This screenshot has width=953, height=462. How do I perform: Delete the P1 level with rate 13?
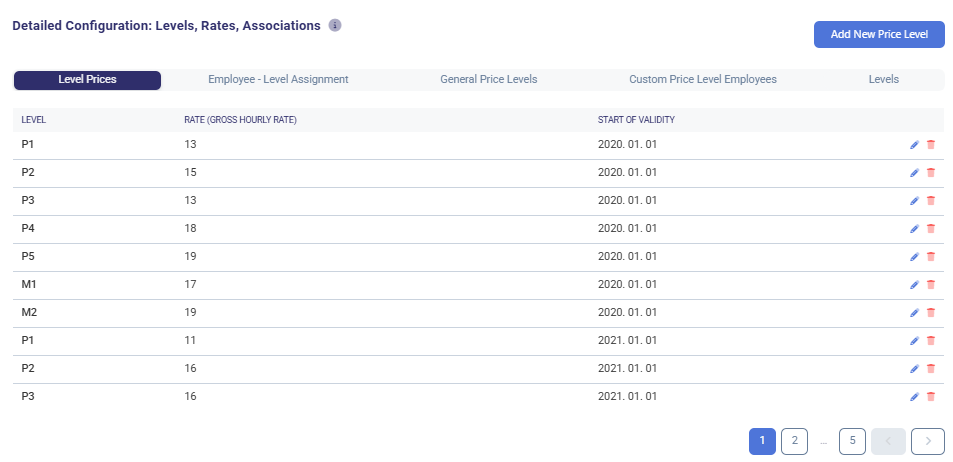(x=931, y=145)
